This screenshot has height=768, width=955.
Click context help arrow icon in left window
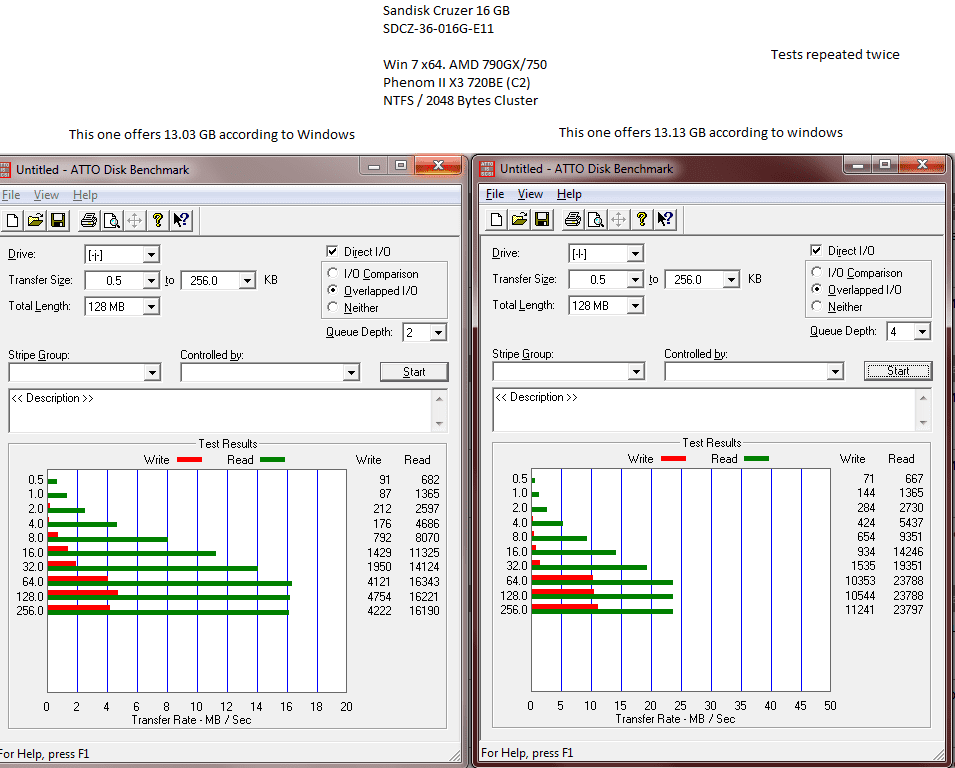tap(180, 220)
